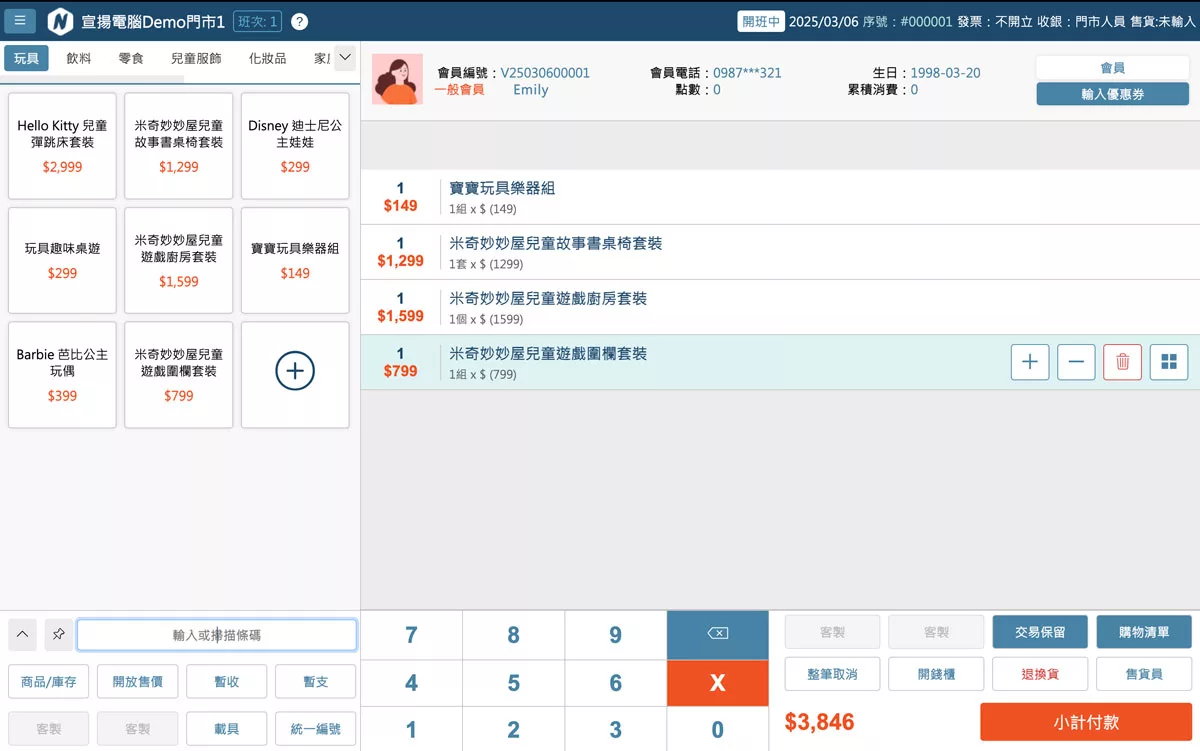
Task: Click the backspace key on the keypad
Action: pyautogui.click(x=717, y=634)
